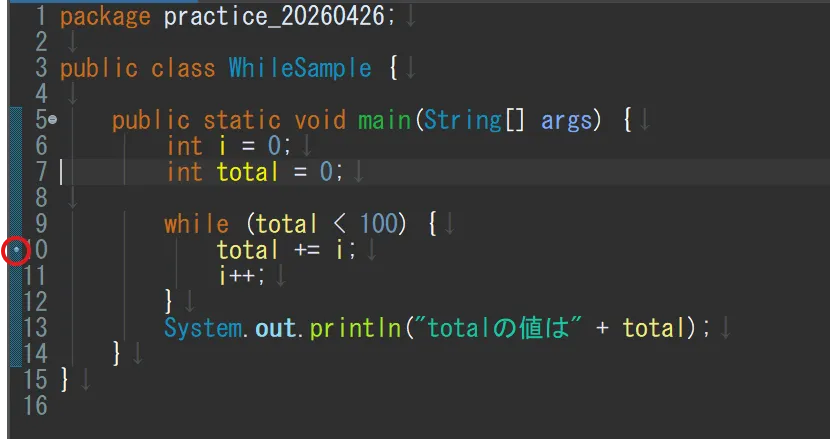Image resolution: width=830 pixels, height=439 pixels.
Task: Click the 'while' keyword
Action: click(196, 224)
